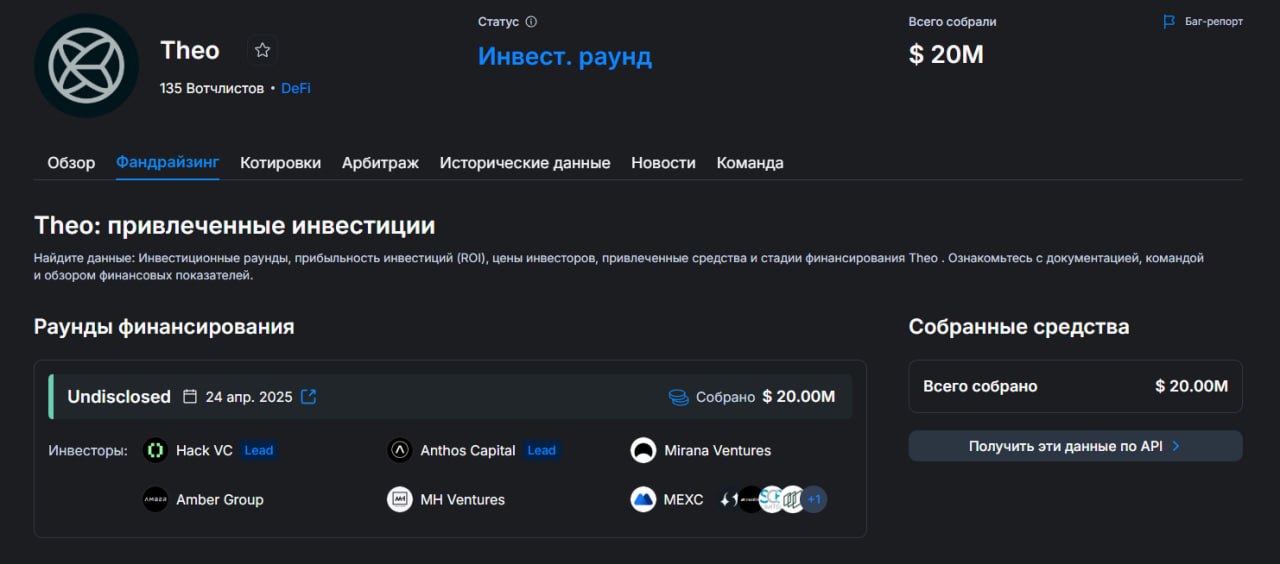The height and width of the screenshot is (564, 1280).
Task: Click the DeFi category link
Action: 296,88
